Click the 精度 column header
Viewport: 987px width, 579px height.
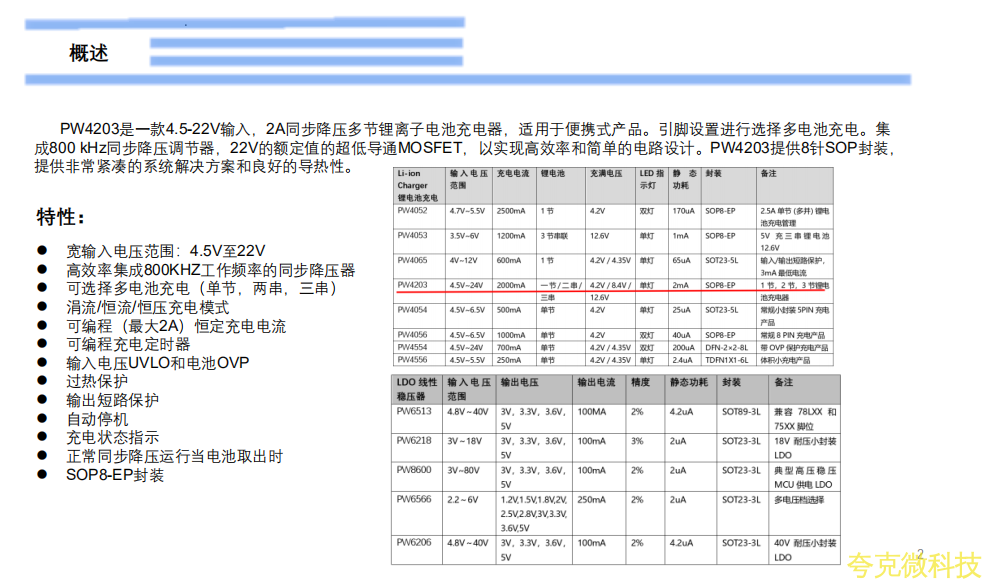pyautogui.click(x=641, y=382)
